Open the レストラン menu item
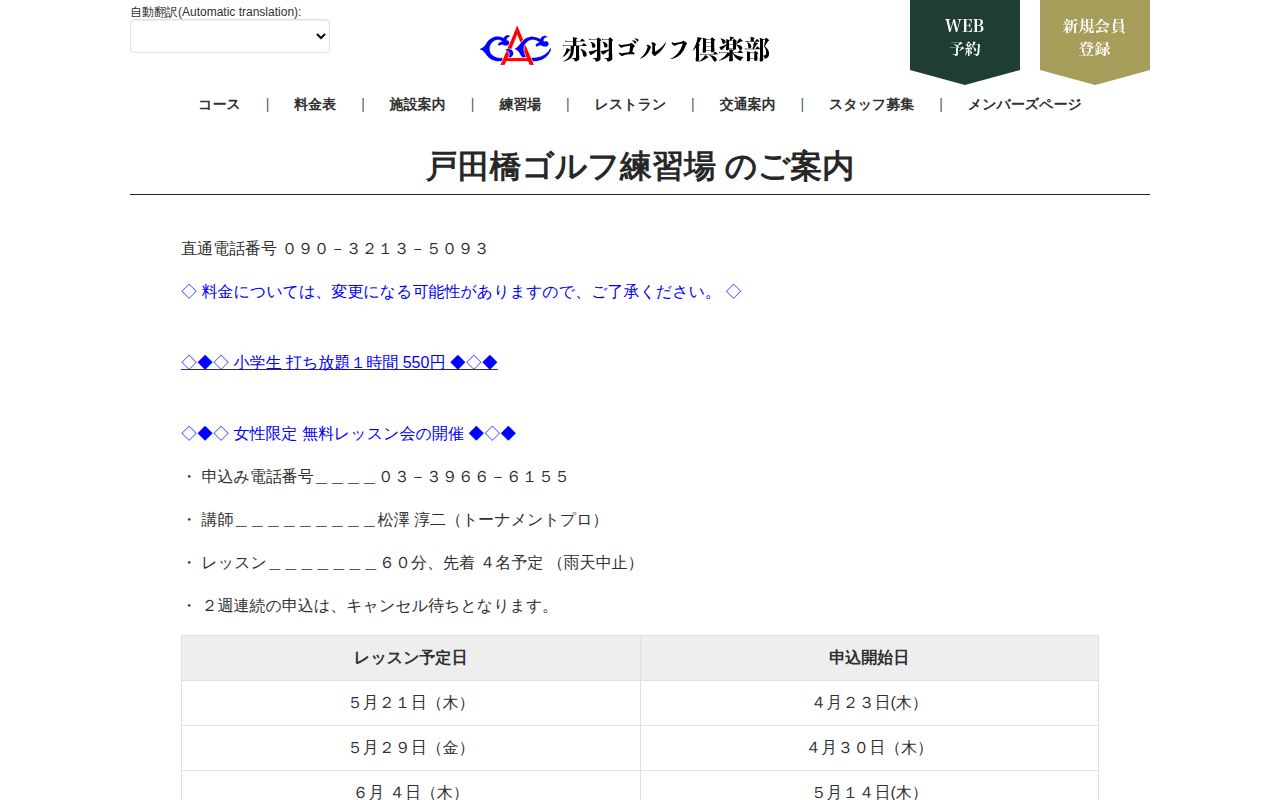 point(630,104)
